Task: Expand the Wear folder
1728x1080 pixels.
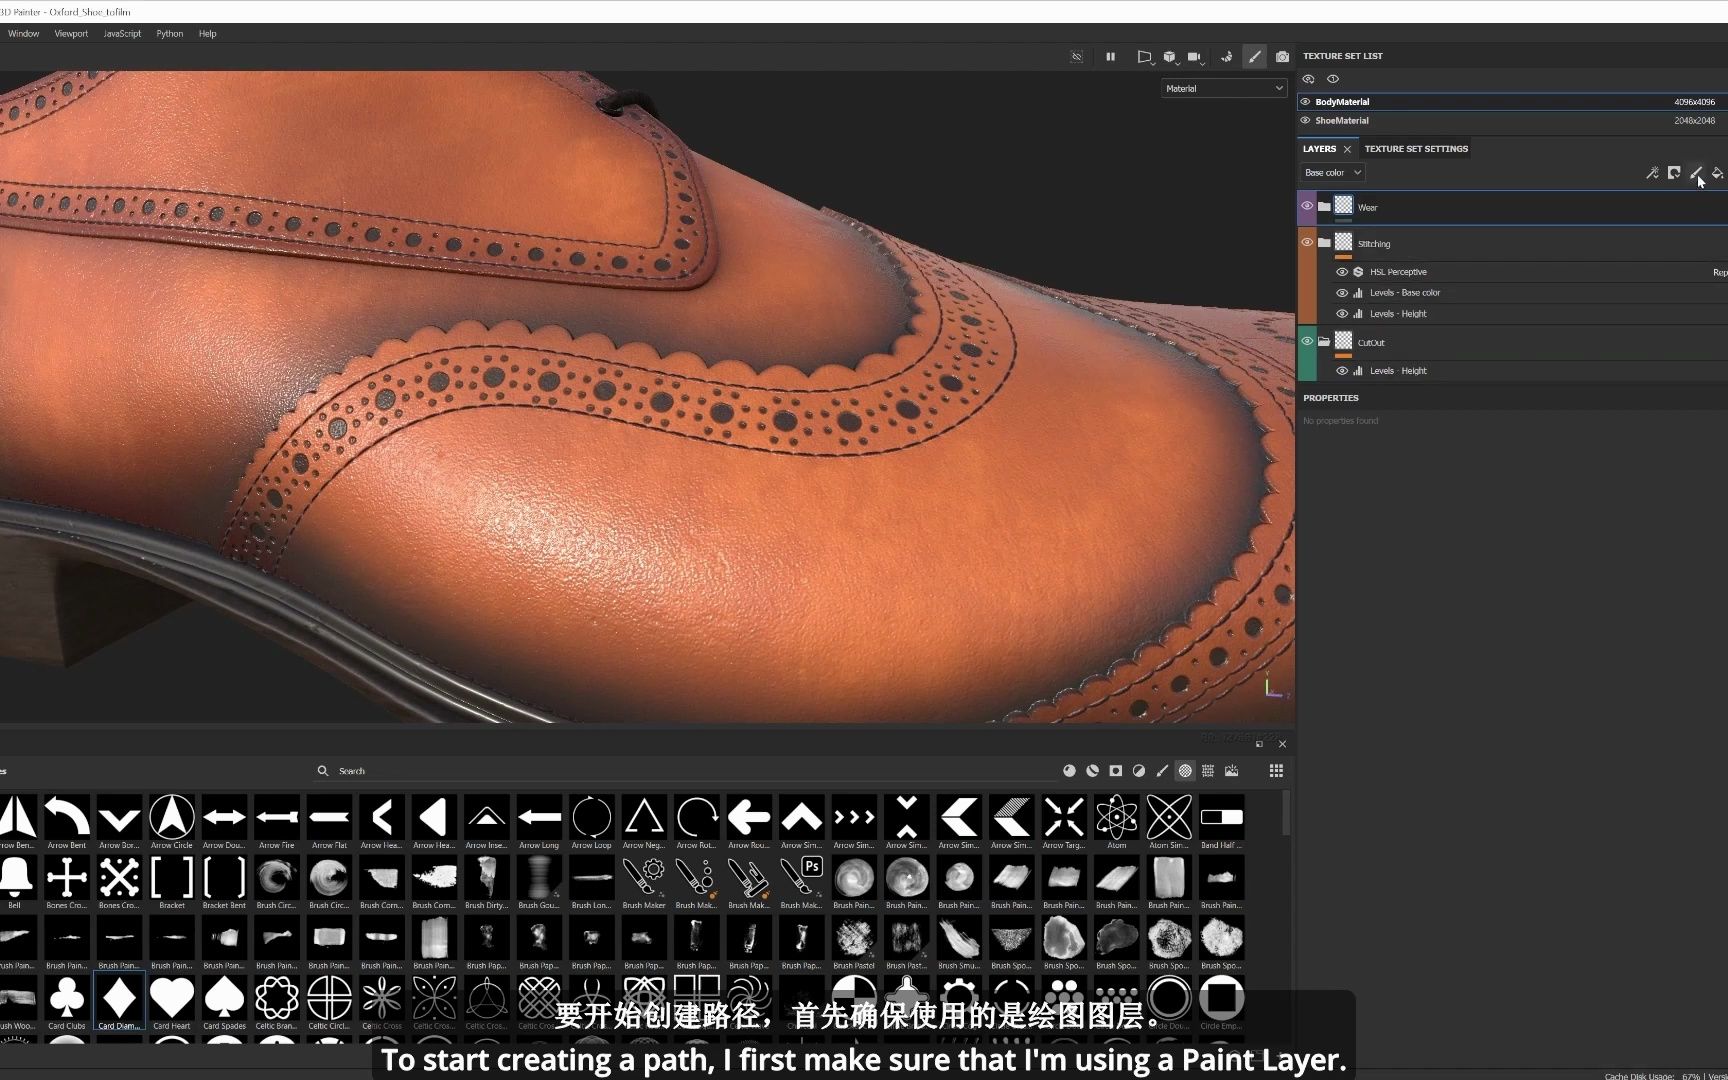Action: pos(1324,207)
